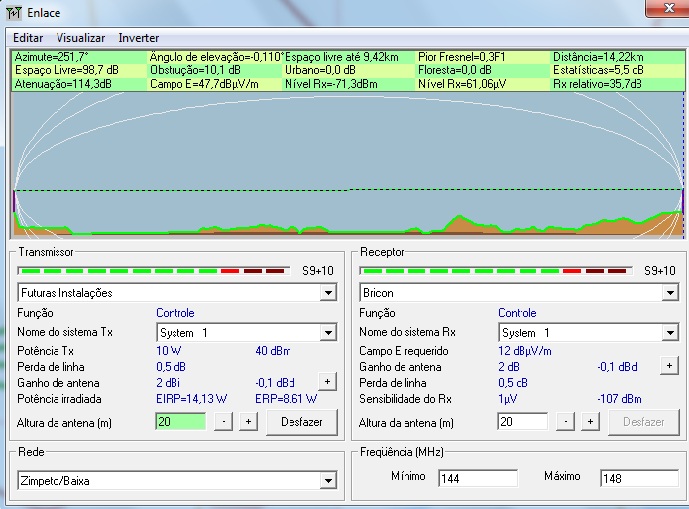
Task: Decrease transmitter antenna height with minus button
Action: click(x=224, y=422)
